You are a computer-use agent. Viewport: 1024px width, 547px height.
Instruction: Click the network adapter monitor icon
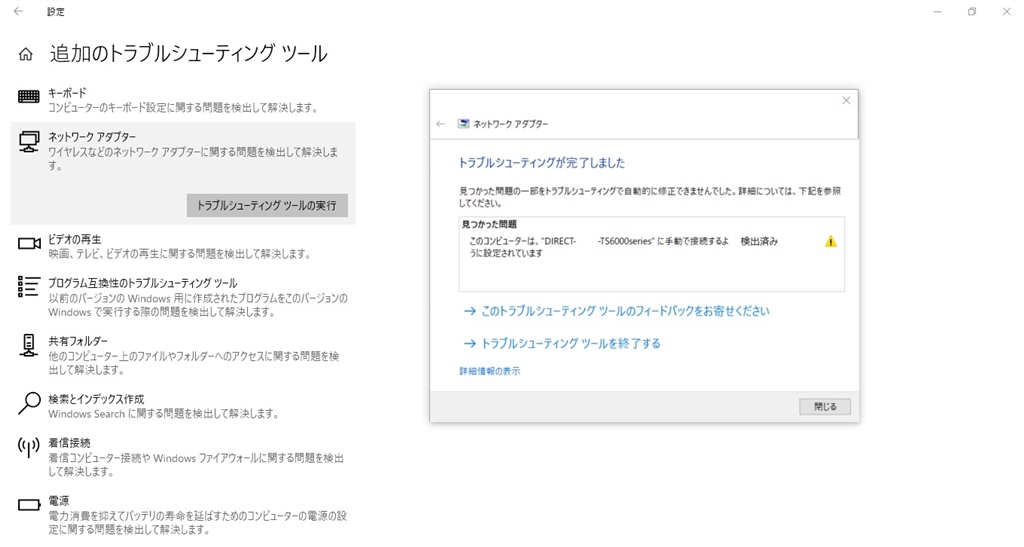click(x=29, y=142)
